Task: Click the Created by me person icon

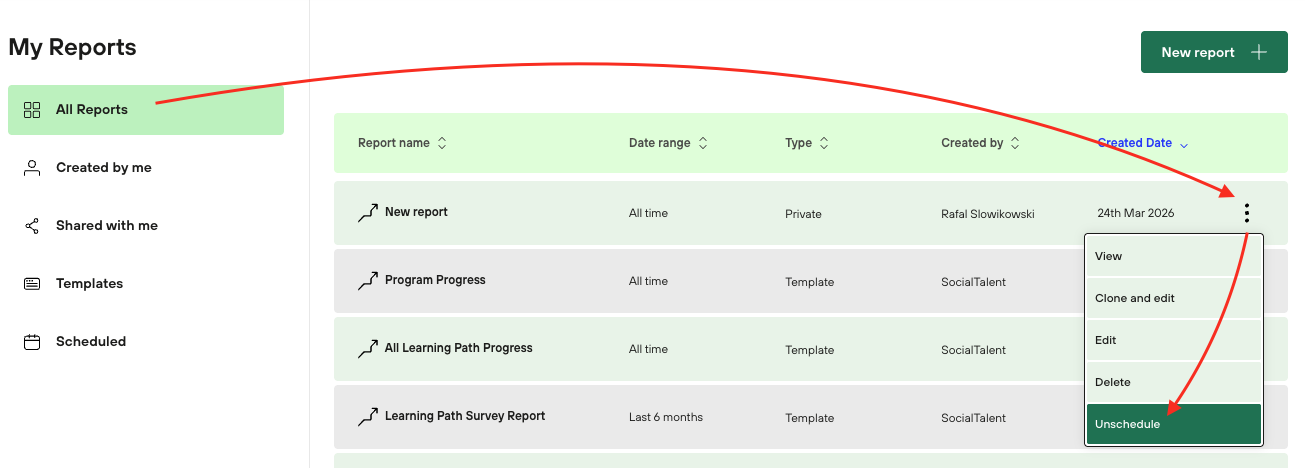Action: click(x=32, y=168)
